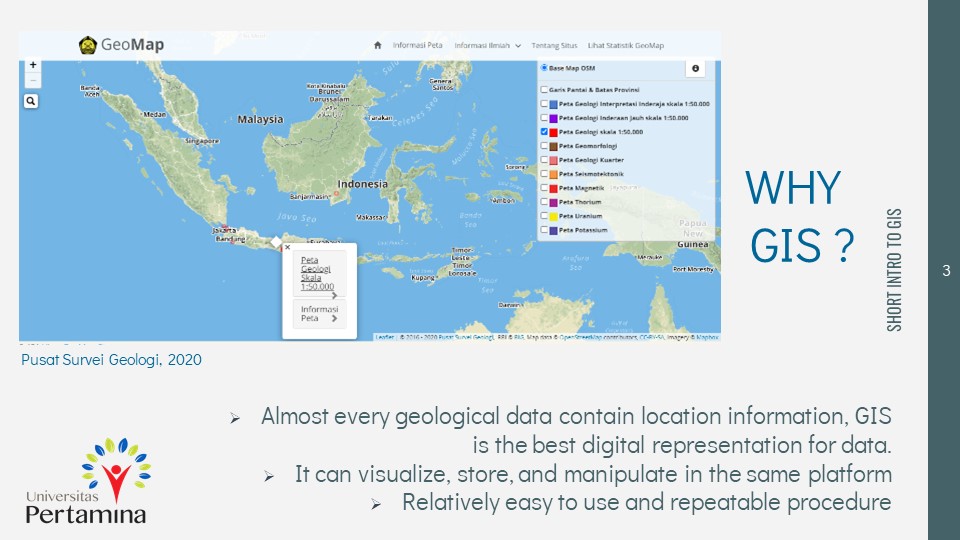This screenshot has height=540, width=960.
Task: Expand Peta Geologi Skala 1:50.000 popup chevron
Action: coord(334,295)
